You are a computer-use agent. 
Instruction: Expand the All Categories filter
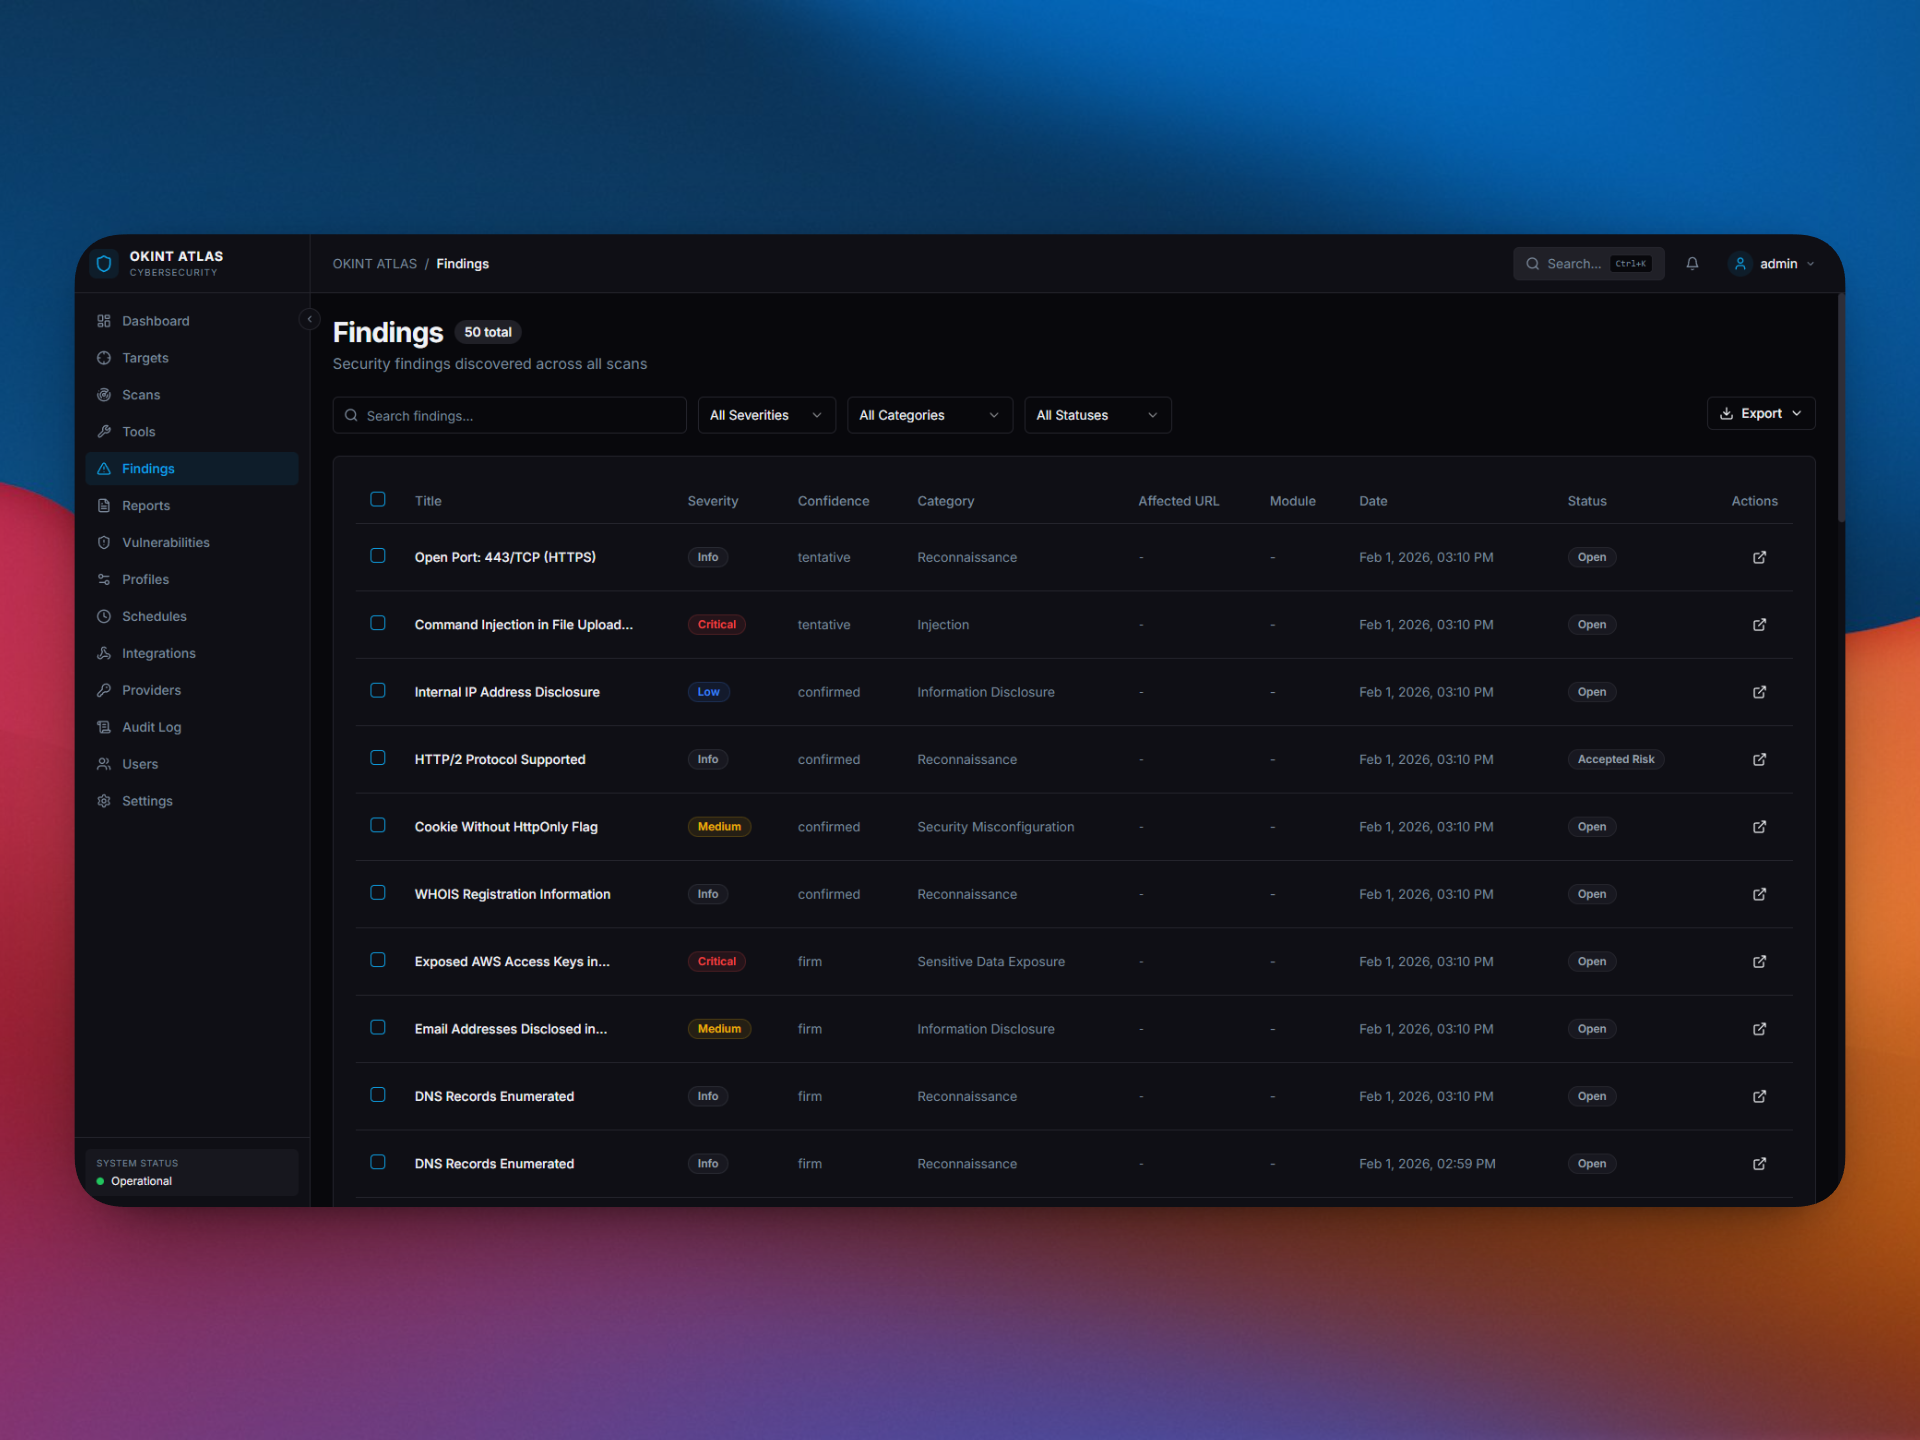click(929, 414)
